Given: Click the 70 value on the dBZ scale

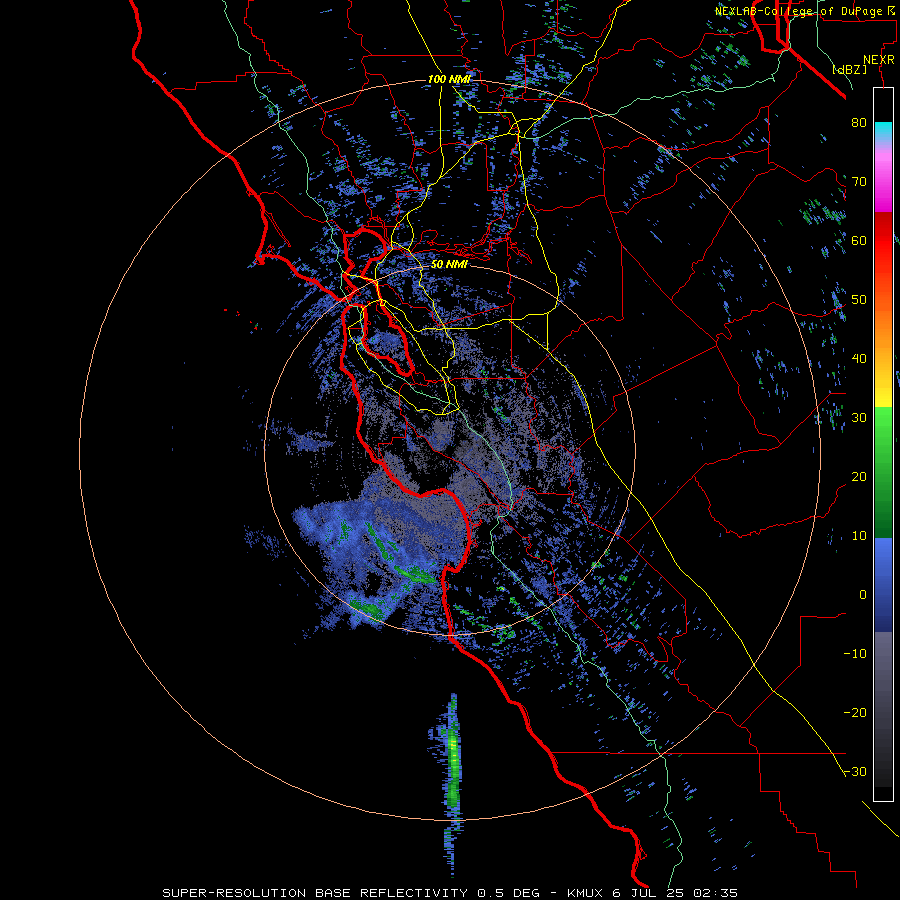Looking at the screenshot, I should (859, 181).
